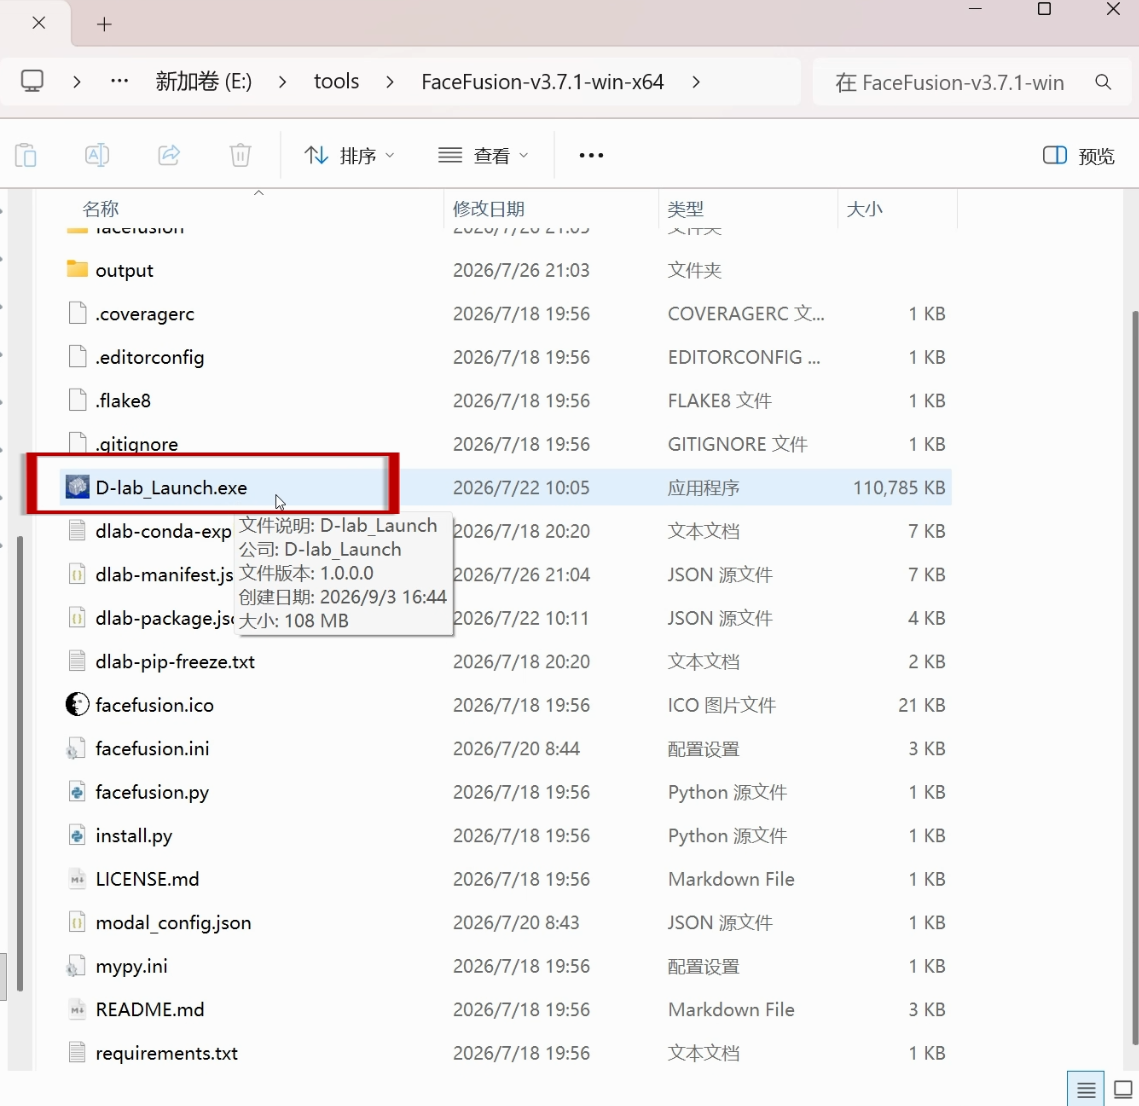Go to the tools folder breadcrumb
Viewport: 1139px width, 1106px height.
(336, 81)
